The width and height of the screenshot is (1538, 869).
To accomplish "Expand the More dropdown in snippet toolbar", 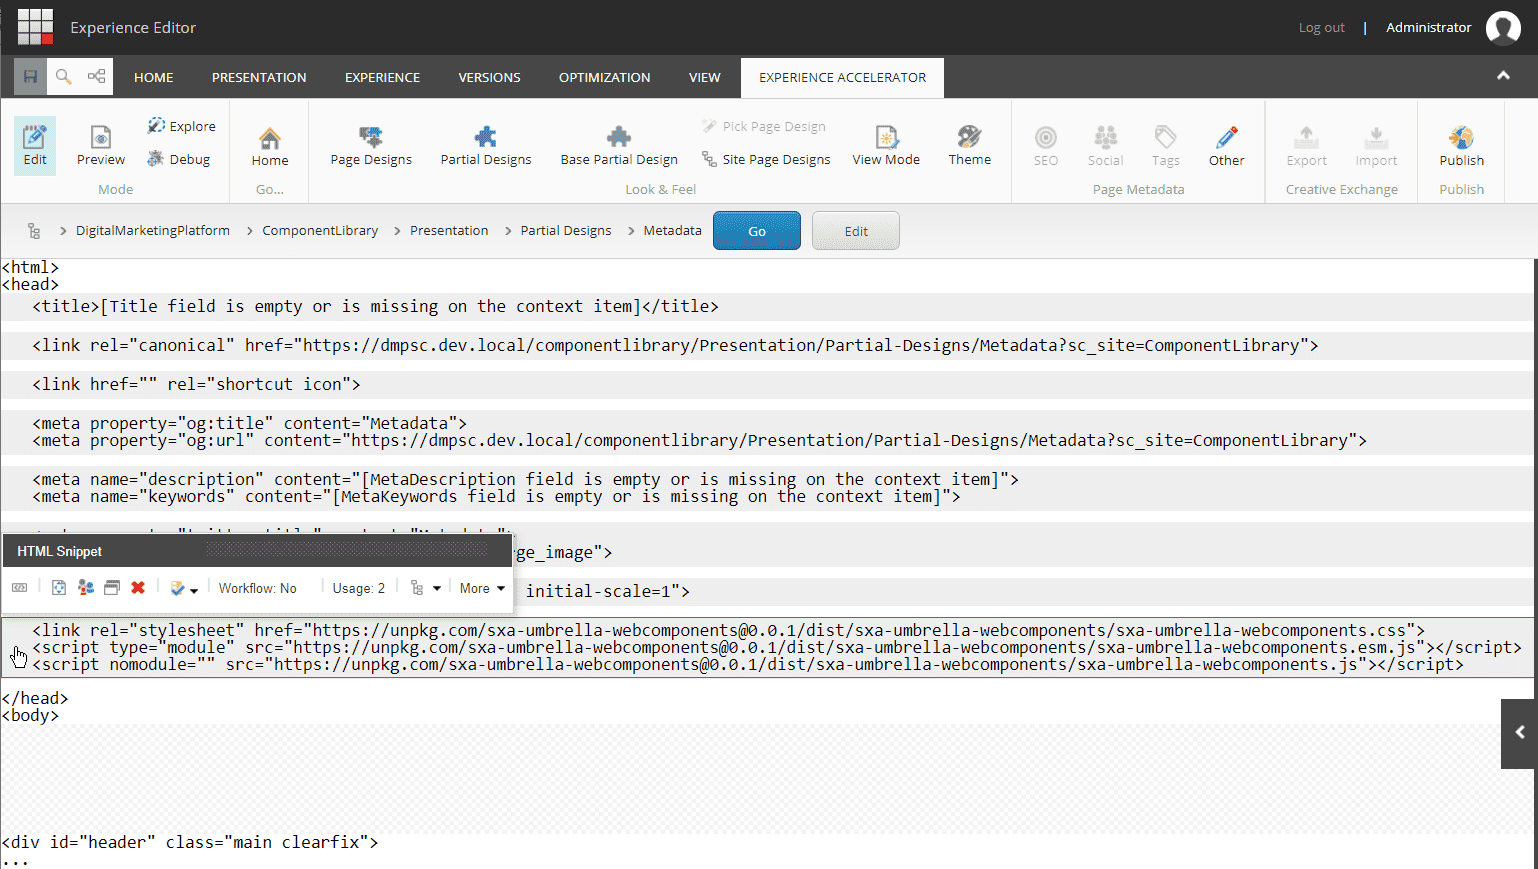I will [482, 588].
